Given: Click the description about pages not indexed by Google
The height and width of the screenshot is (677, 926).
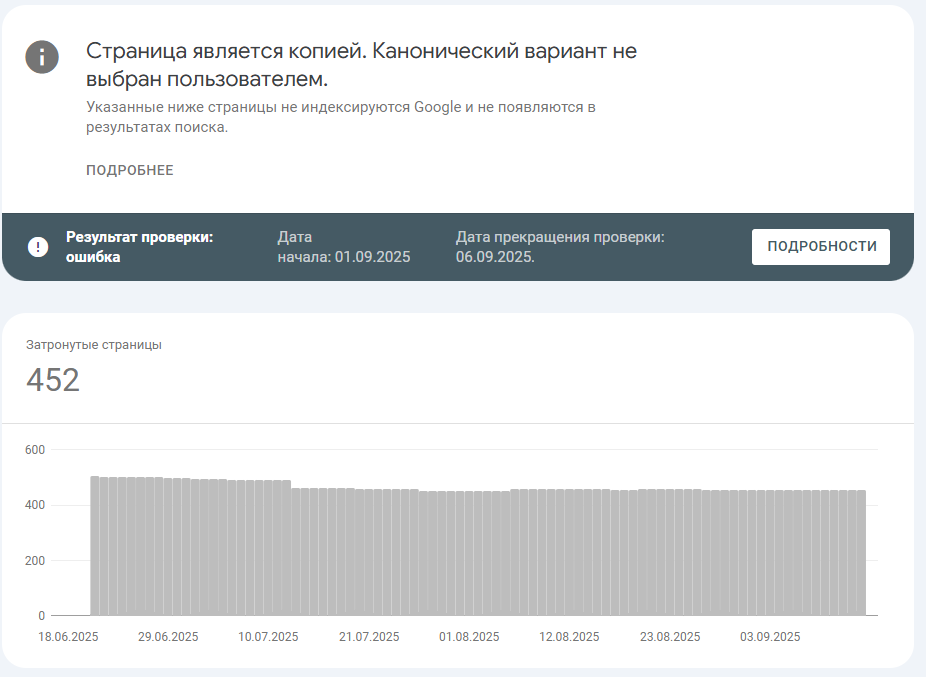Looking at the screenshot, I should tap(341, 117).
